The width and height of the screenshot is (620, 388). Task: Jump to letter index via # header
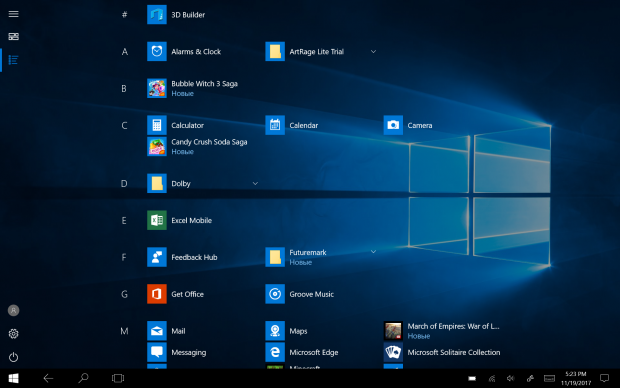click(x=124, y=15)
